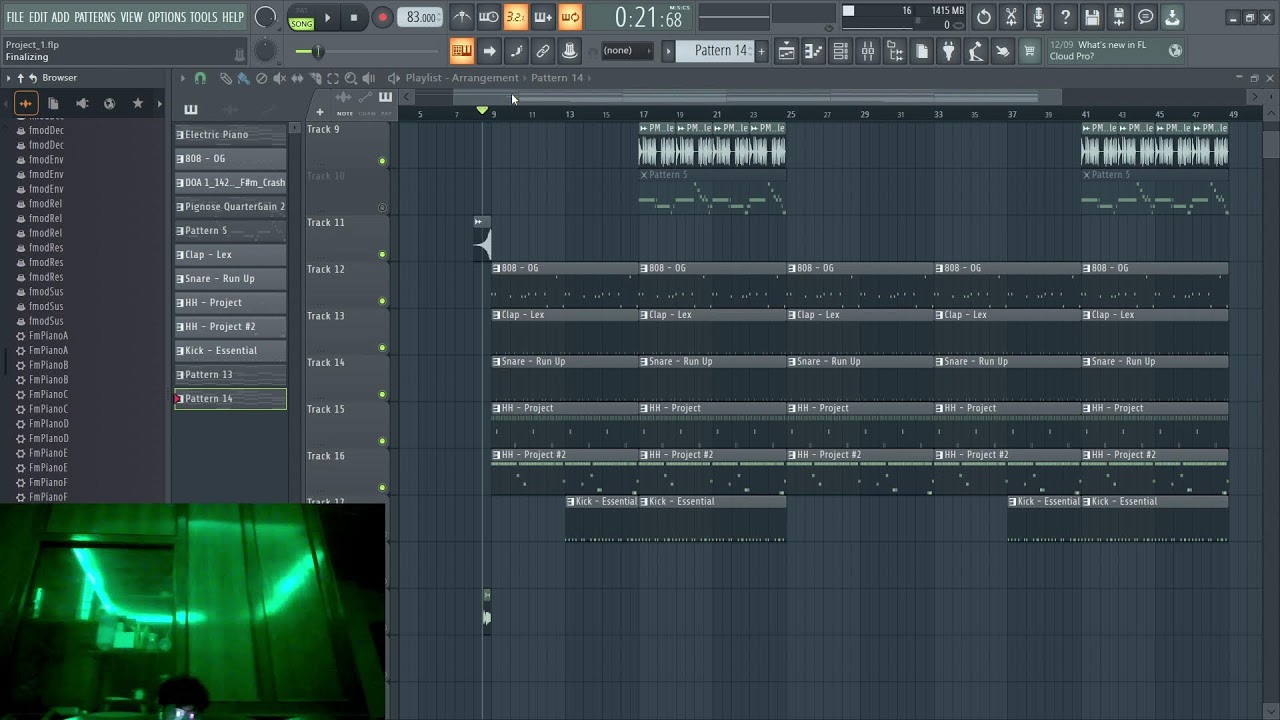The height and width of the screenshot is (720, 1280).
Task: Open the FILE menu
Action: pyautogui.click(x=15, y=17)
